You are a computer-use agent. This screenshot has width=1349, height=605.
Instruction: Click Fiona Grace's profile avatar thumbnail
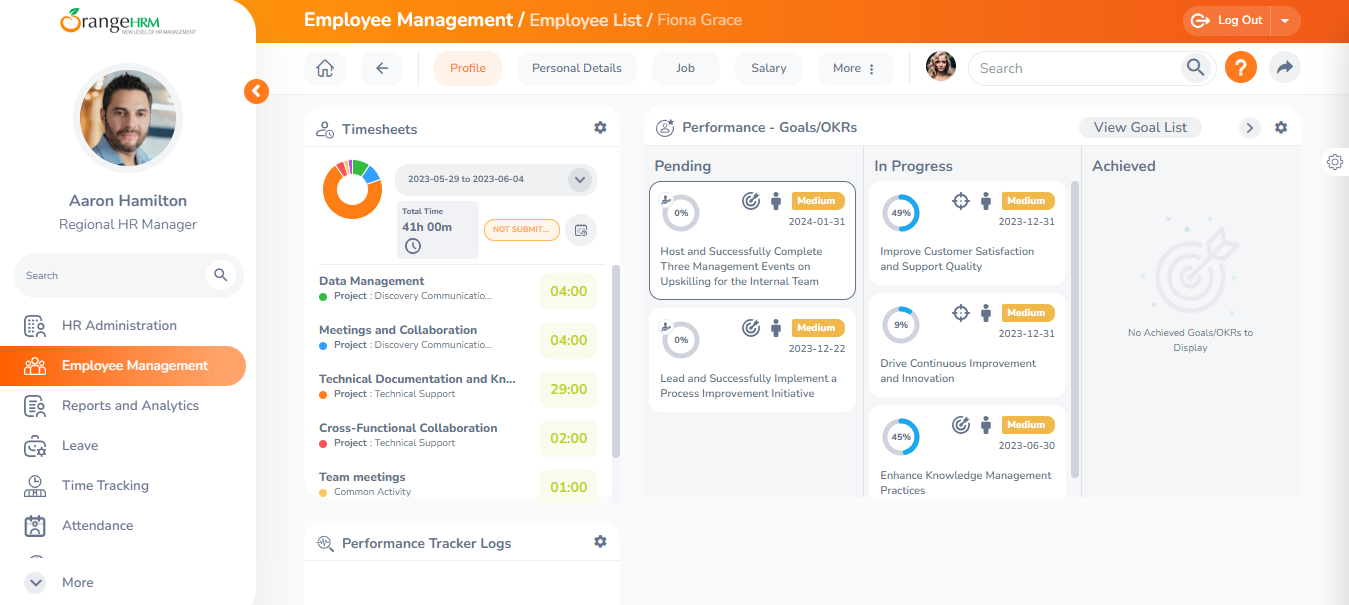(940, 67)
